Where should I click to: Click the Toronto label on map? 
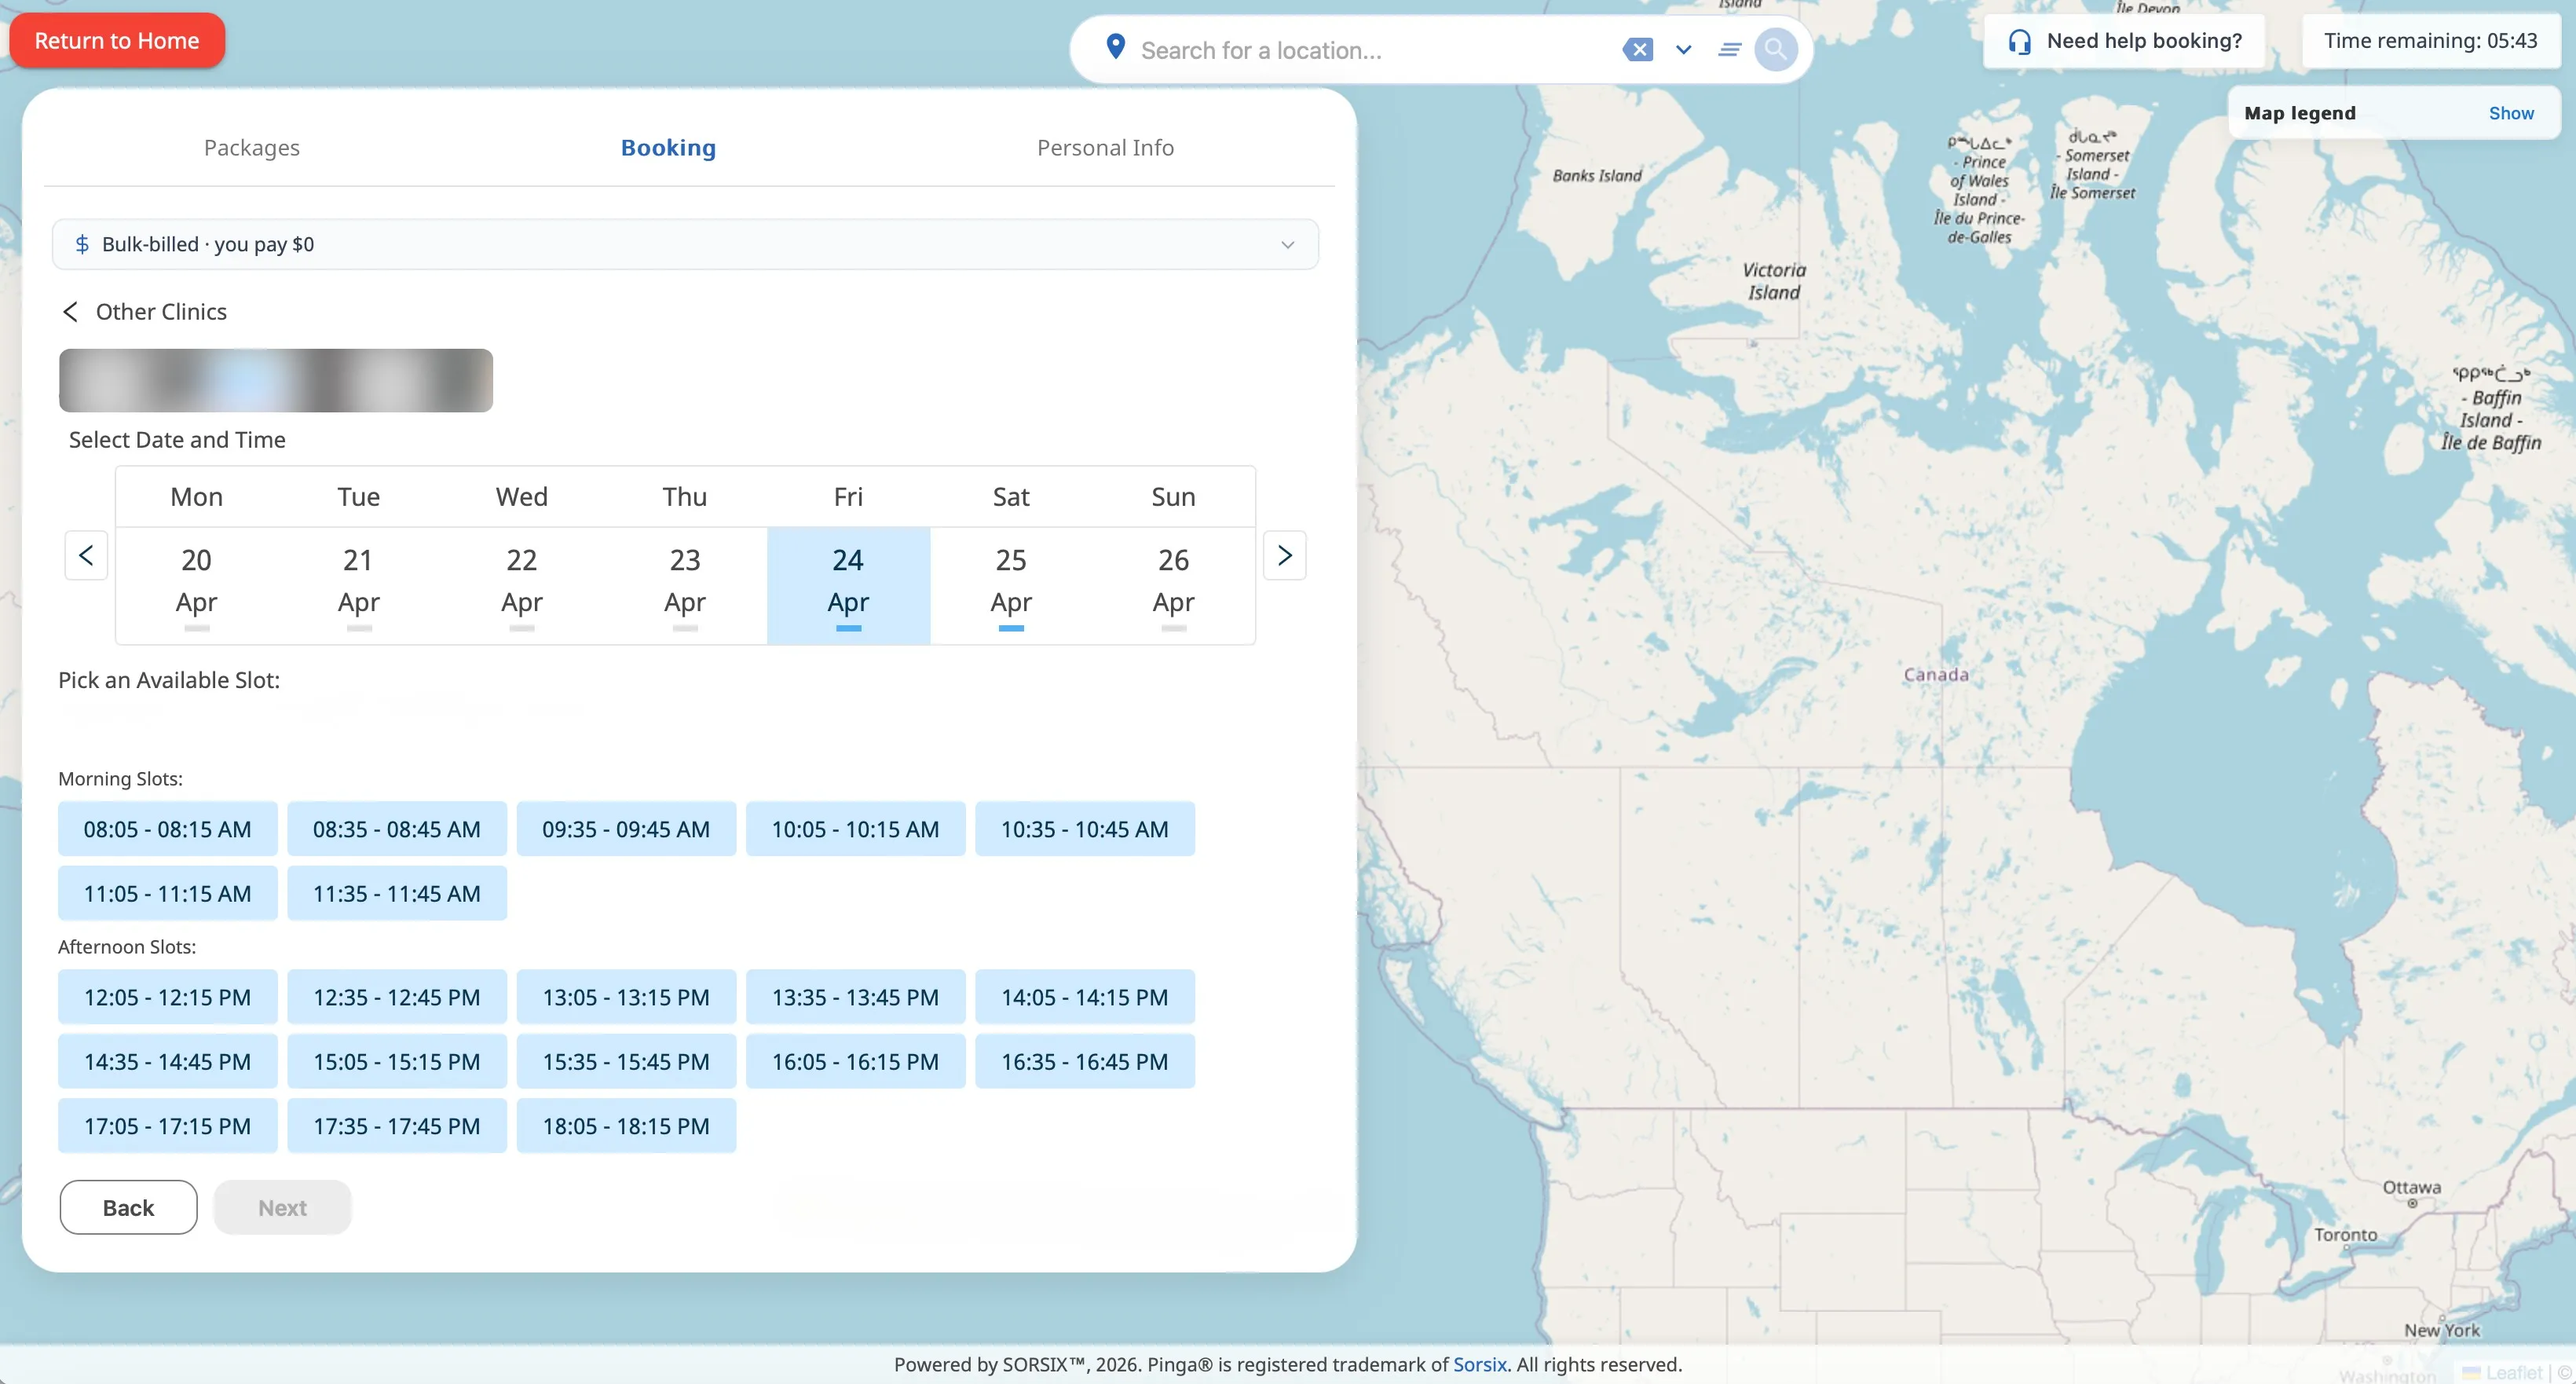pos(2345,1234)
